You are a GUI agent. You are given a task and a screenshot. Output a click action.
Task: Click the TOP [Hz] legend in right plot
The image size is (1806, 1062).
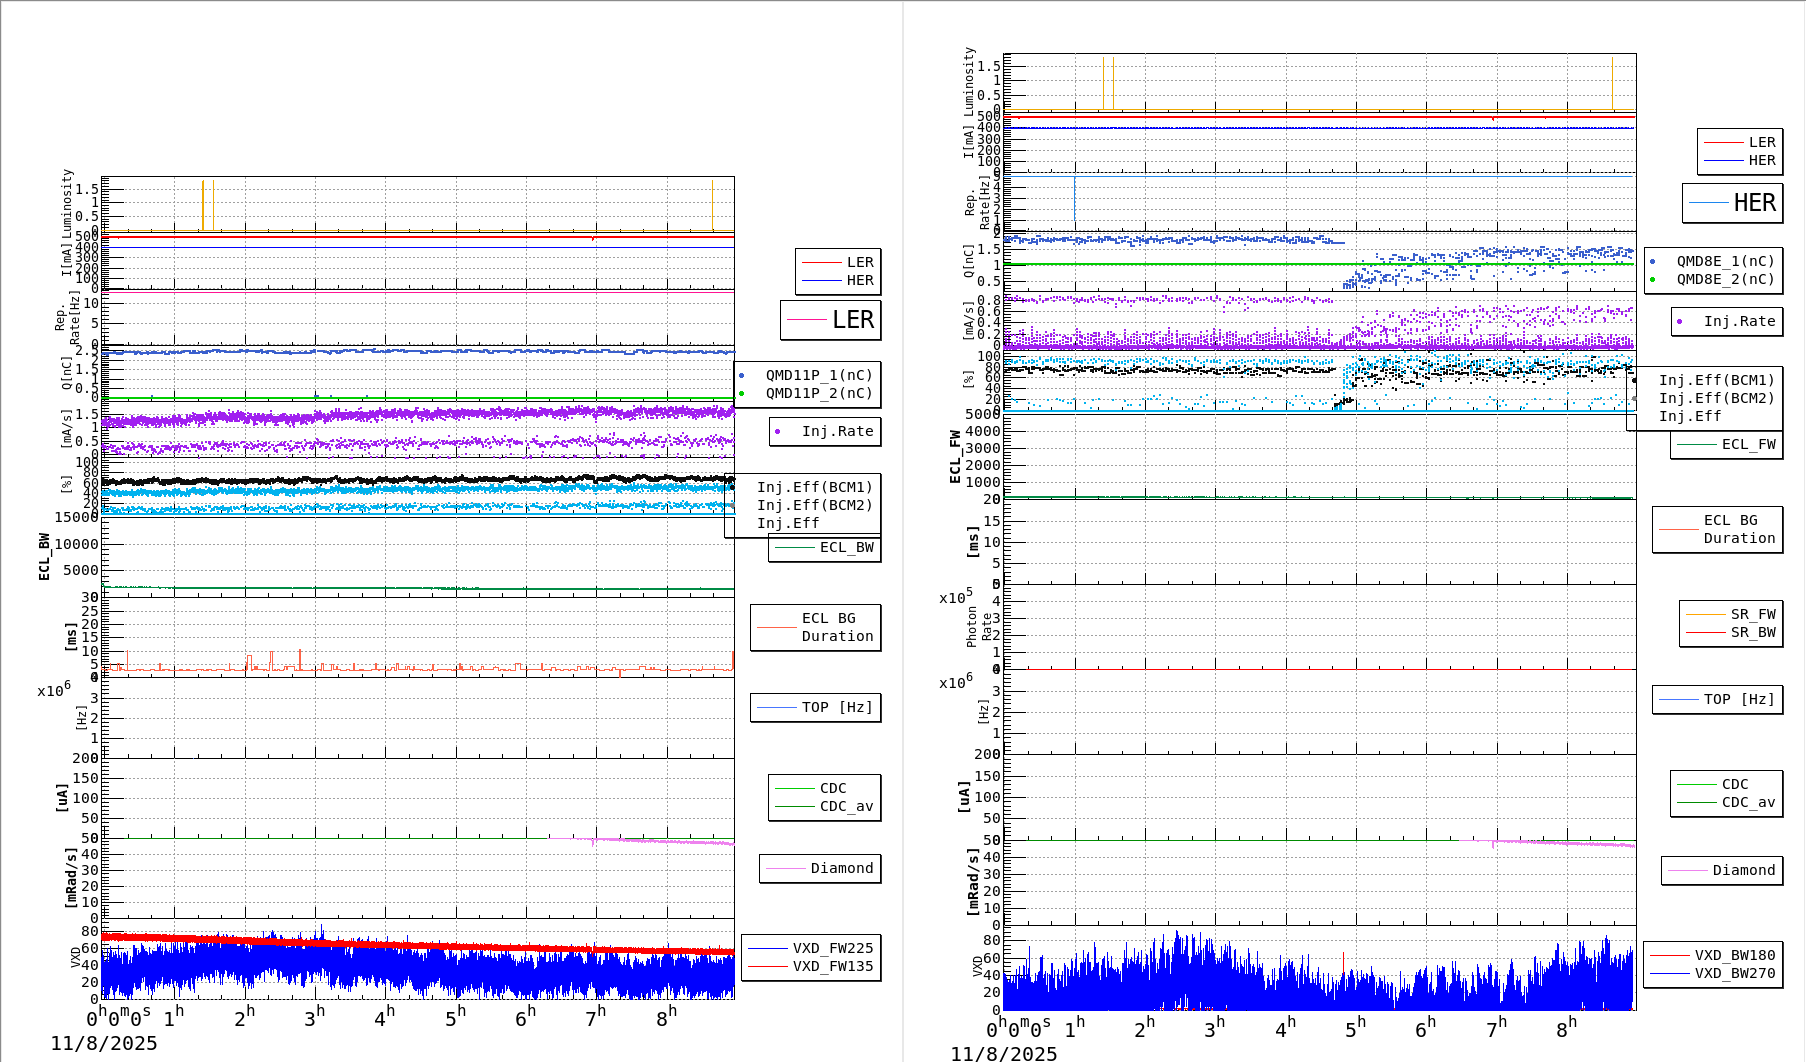click(x=1716, y=699)
